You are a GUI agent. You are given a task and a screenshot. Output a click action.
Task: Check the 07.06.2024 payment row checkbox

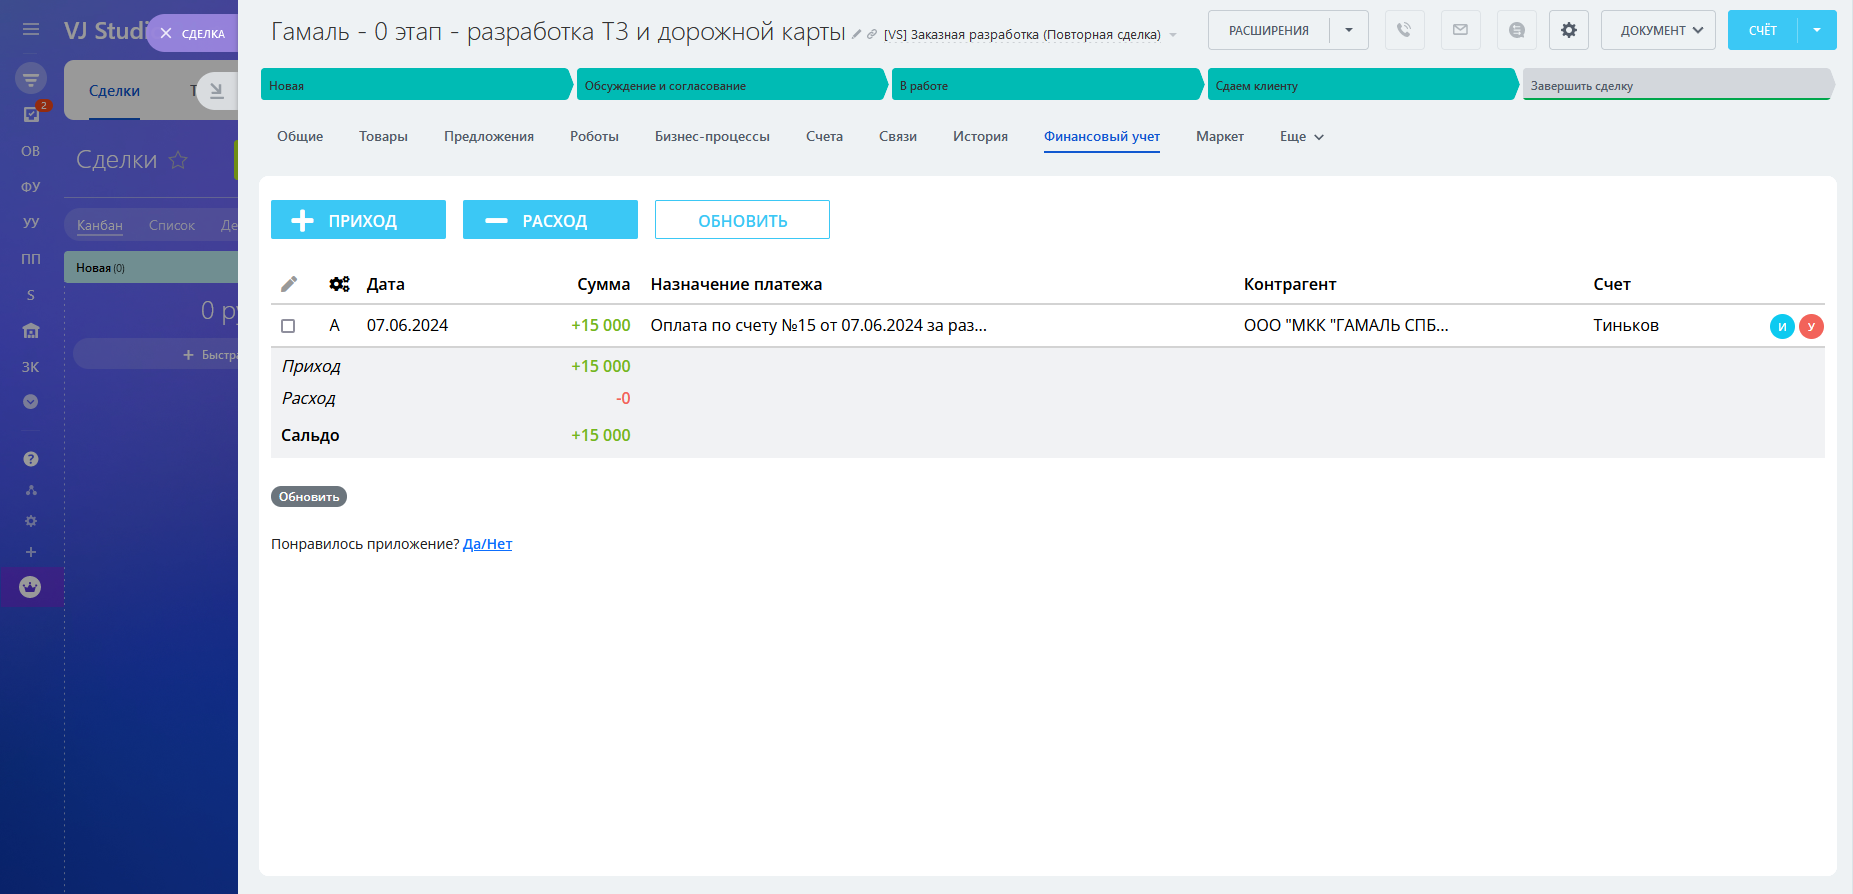288,326
